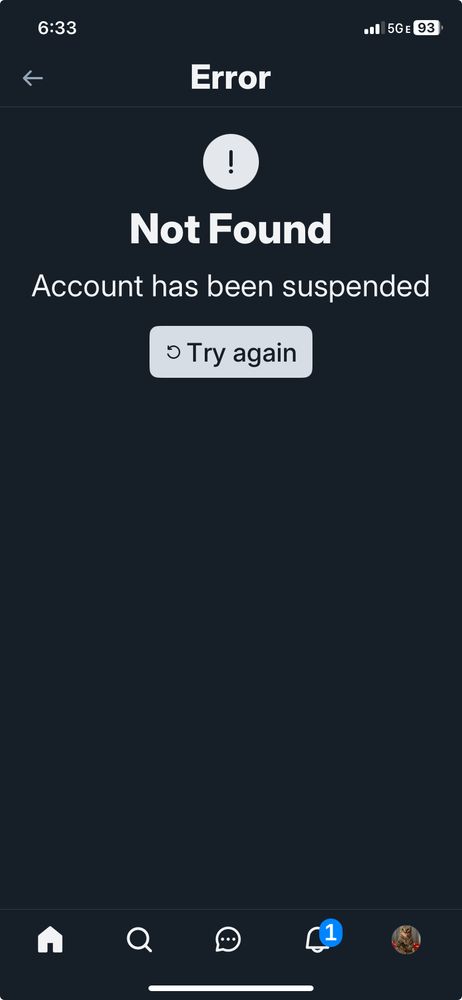The image size is (462, 1000).
Task: Tap the Error page title
Action: tap(231, 78)
